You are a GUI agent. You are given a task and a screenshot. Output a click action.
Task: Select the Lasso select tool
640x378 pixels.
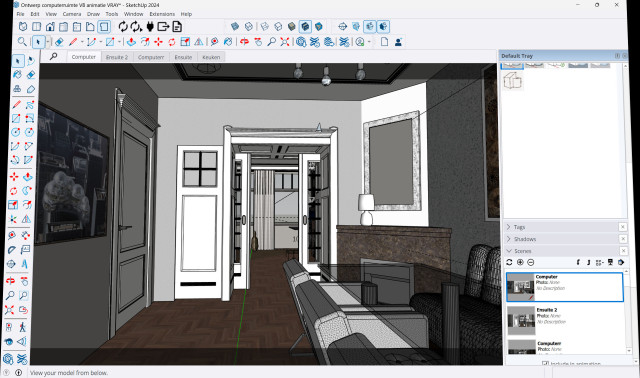31,61
